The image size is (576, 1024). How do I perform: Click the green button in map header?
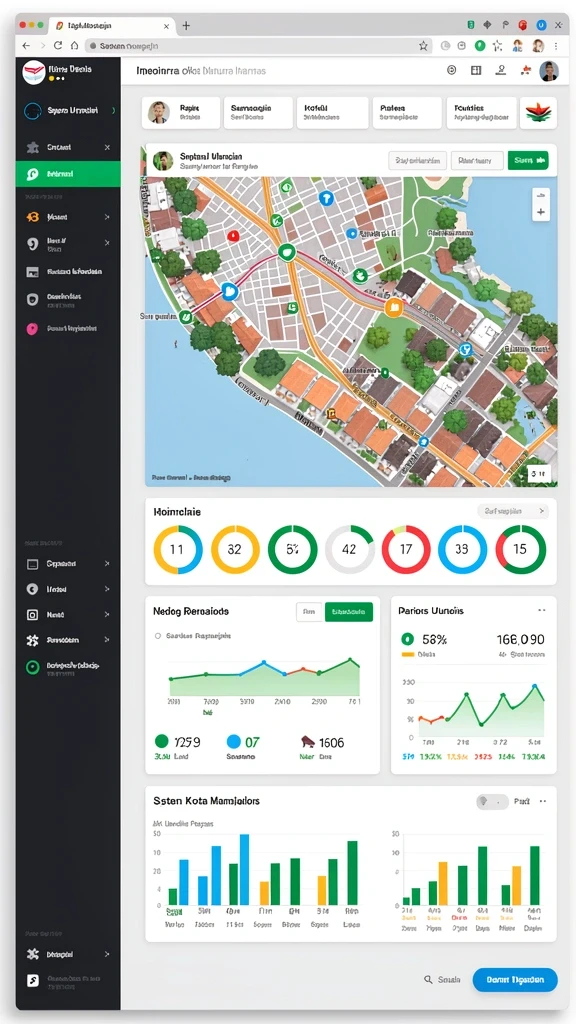(528, 161)
